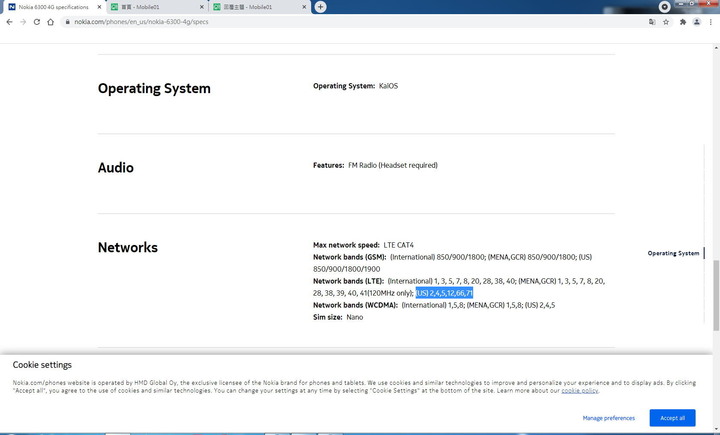
Task: Open the cookie policy link
Action: [579, 390]
